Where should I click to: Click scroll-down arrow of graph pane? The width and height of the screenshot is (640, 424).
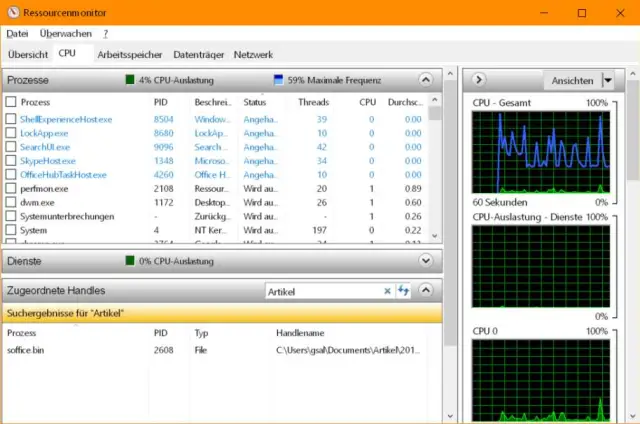click(x=633, y=416)
